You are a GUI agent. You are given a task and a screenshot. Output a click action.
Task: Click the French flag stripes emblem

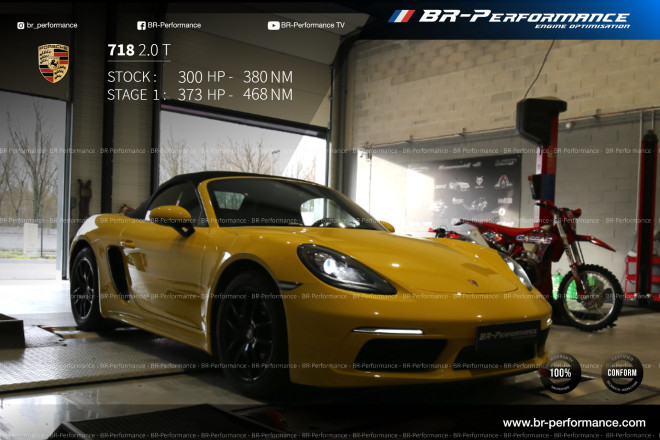pyautogui.click(x=401, y=16)
